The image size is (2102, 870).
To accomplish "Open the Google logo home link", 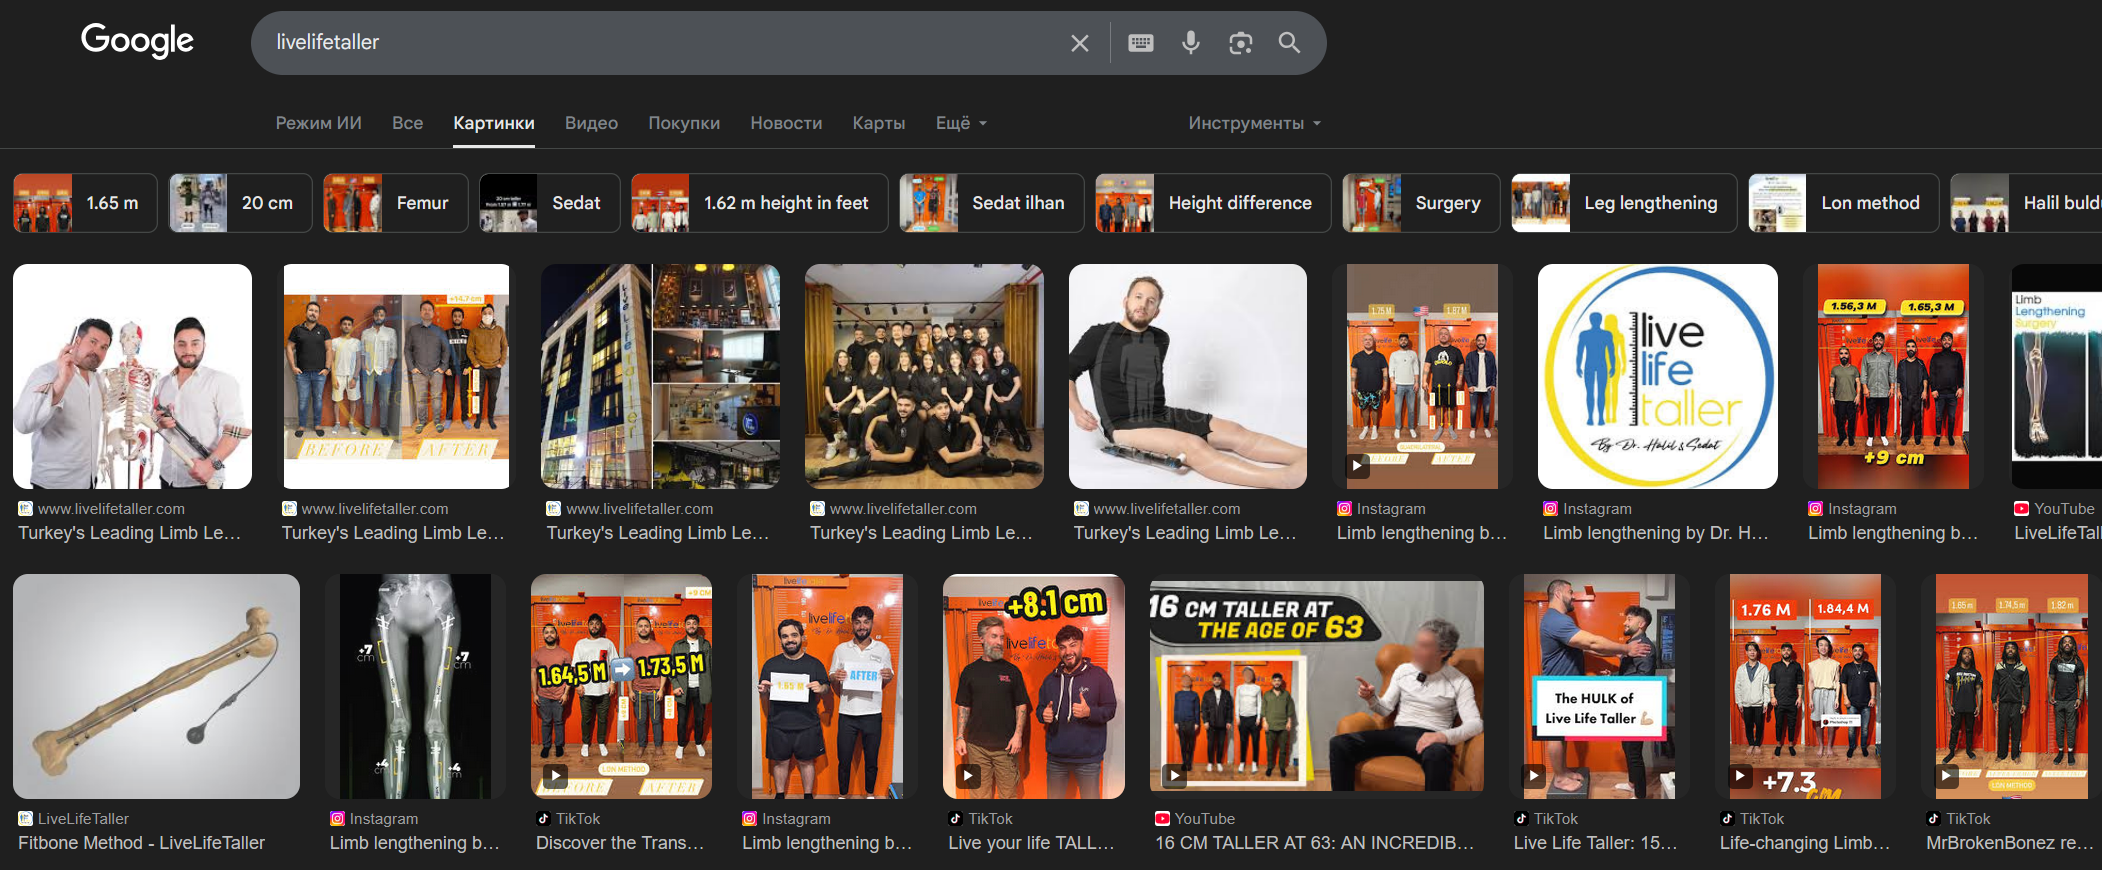I will tap(137, 41).
